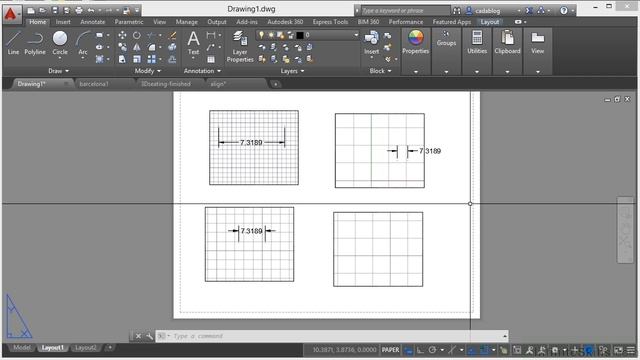Click the Mirror tool icon
This screenshot has width=640, height=360.
click(137, 47)
